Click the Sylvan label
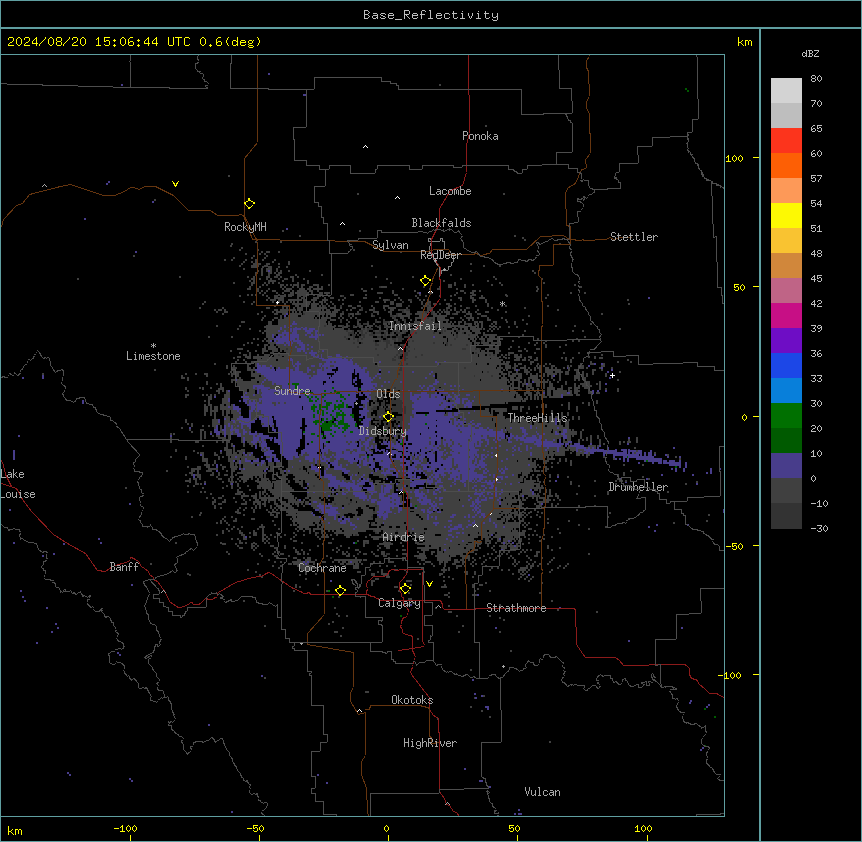862x842 pixels. click(390, 245)
